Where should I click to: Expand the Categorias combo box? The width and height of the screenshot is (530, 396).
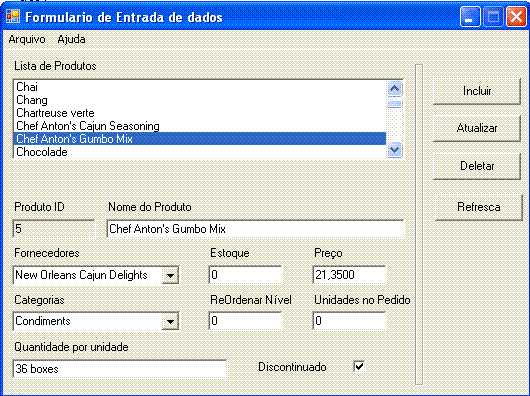(170, 322)
